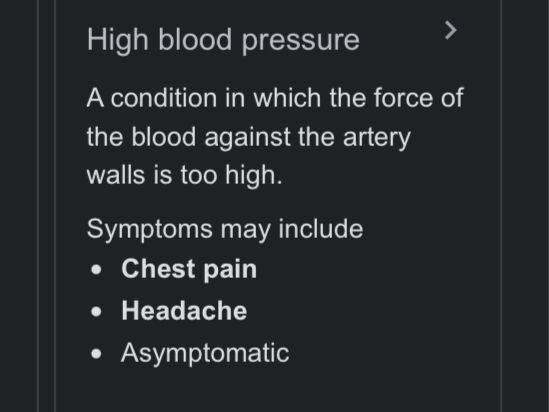Click the word 'Symptoms' in the label

click(150, 230)
